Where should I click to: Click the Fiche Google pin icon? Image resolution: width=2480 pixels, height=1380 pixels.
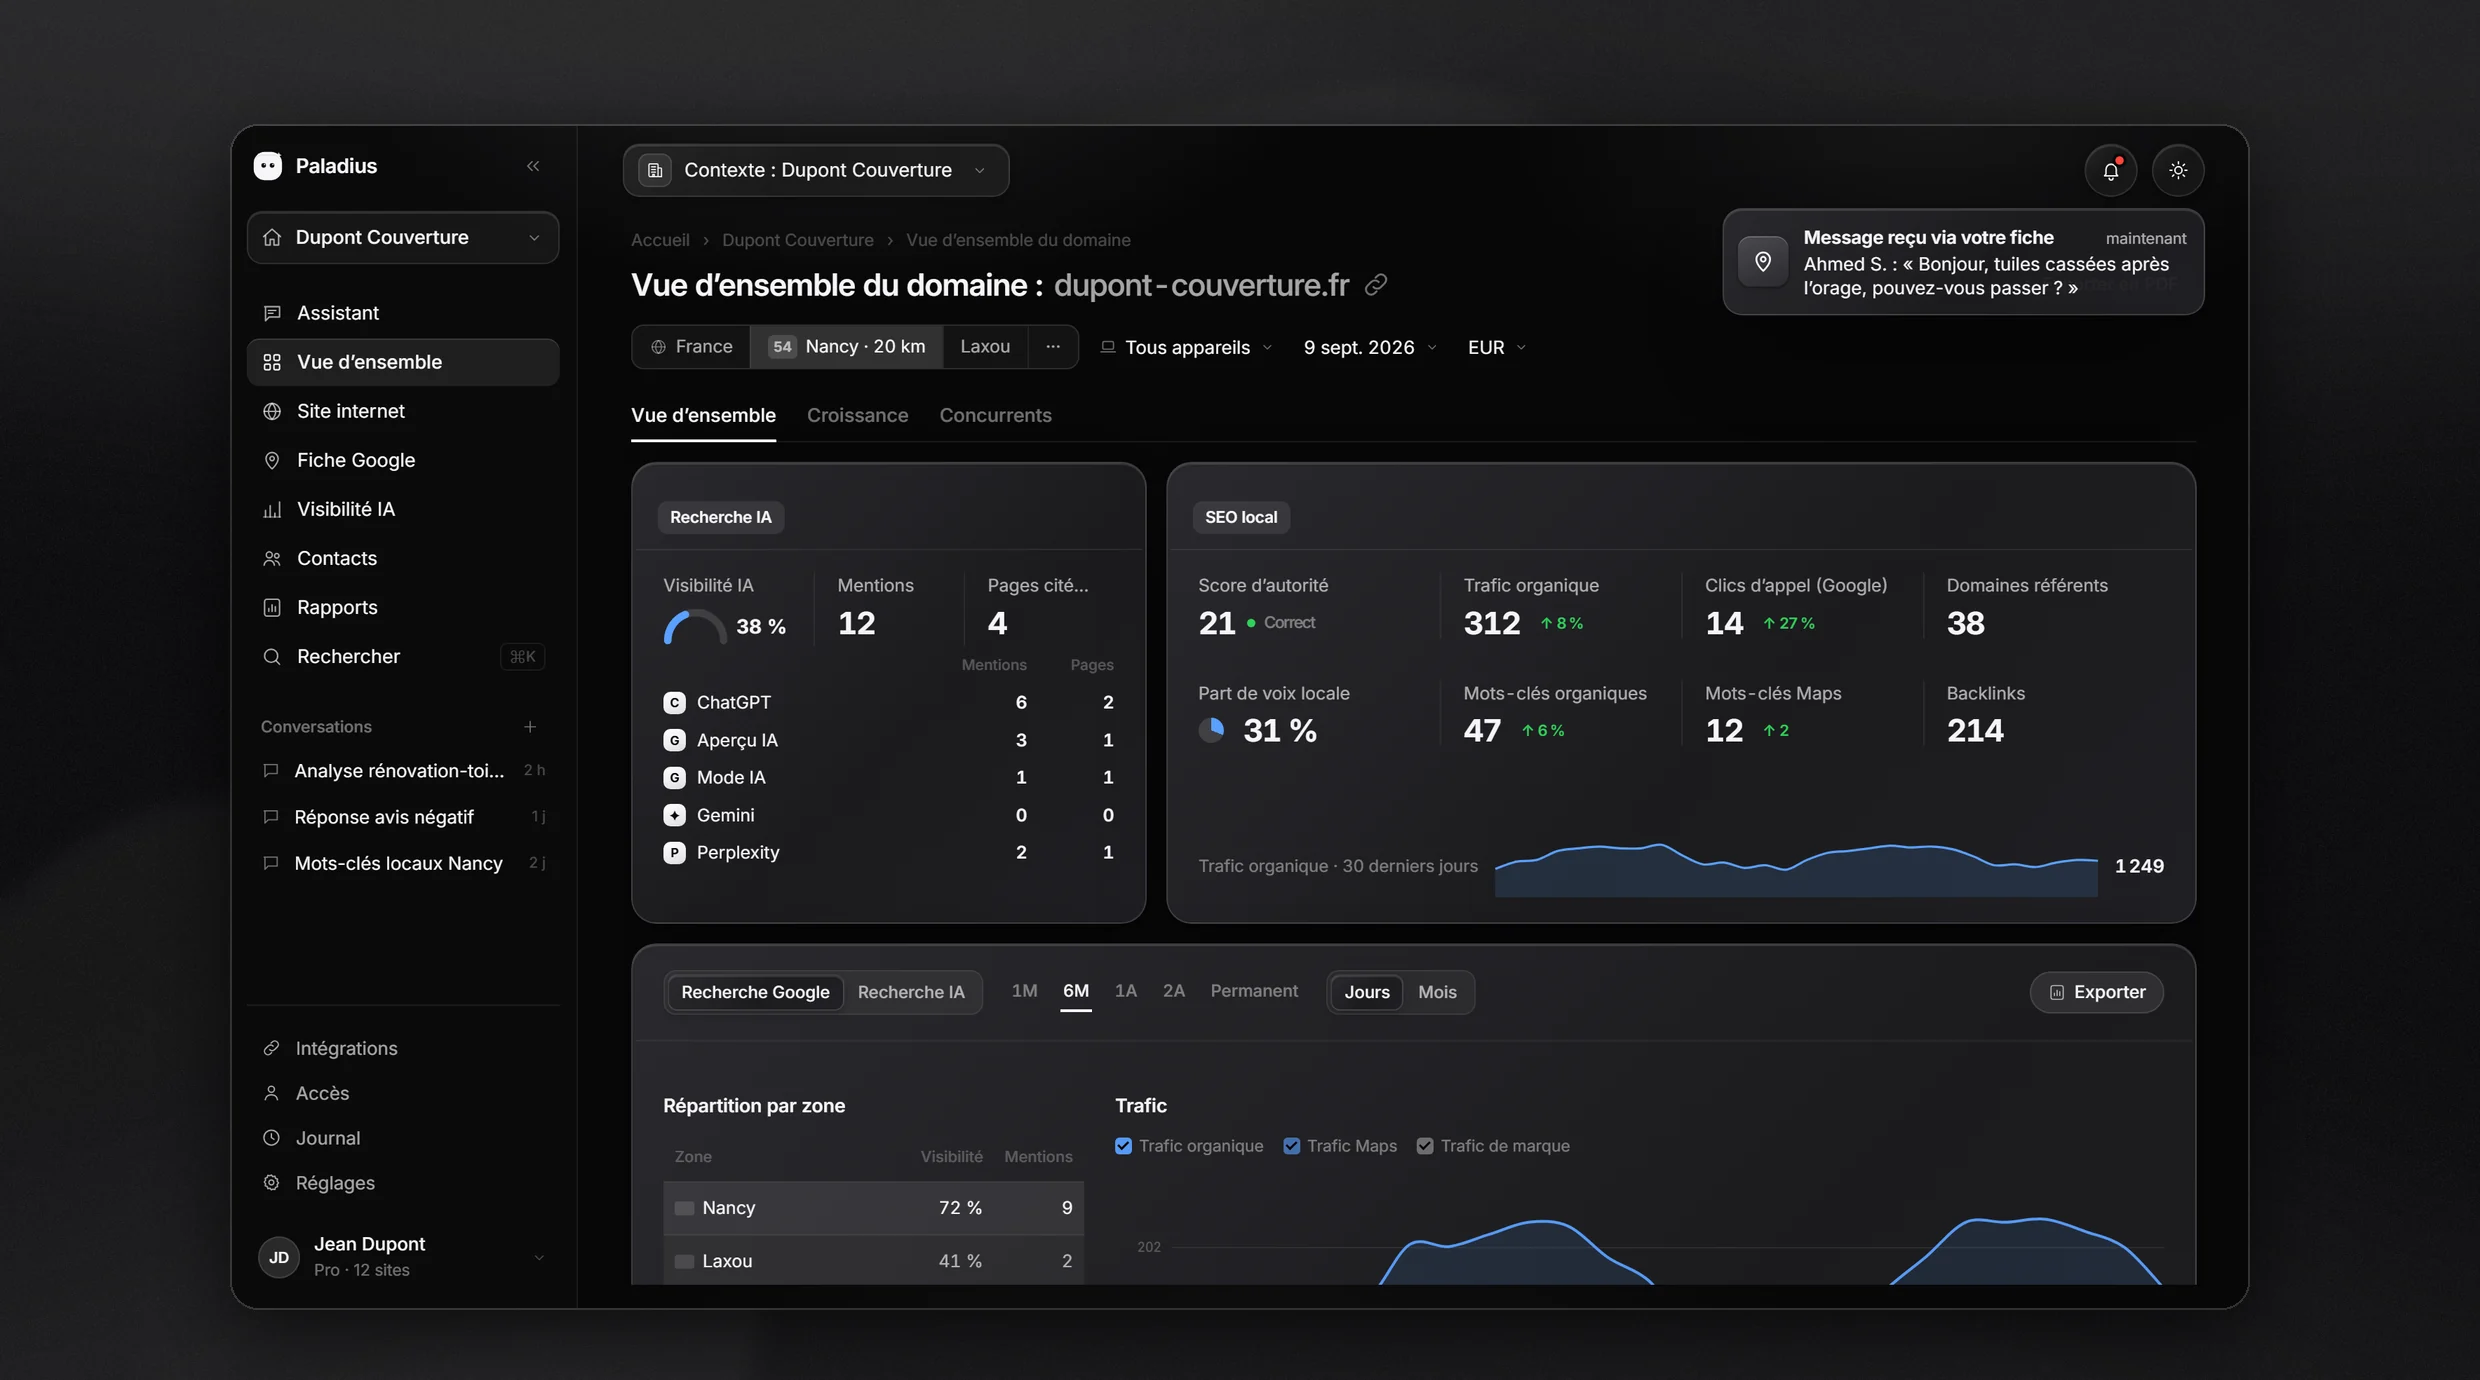(272, 460)
